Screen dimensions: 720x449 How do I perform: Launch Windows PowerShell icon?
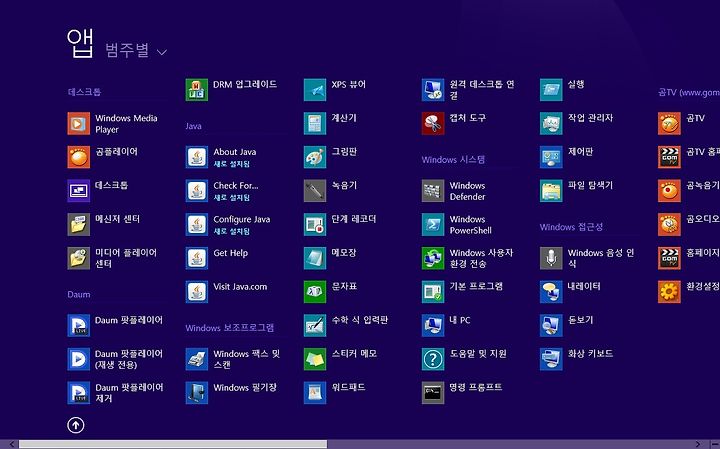point(433,224)
